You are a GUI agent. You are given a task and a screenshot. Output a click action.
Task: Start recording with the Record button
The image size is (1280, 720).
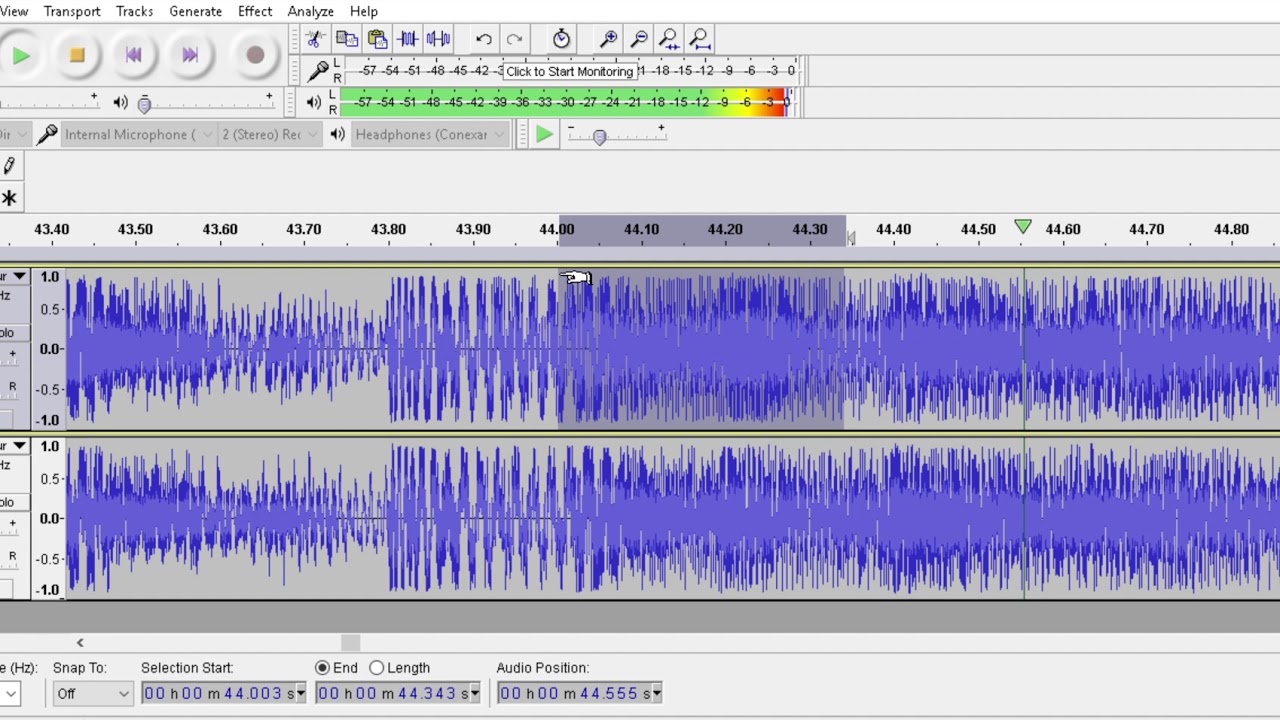click(255, 56)
